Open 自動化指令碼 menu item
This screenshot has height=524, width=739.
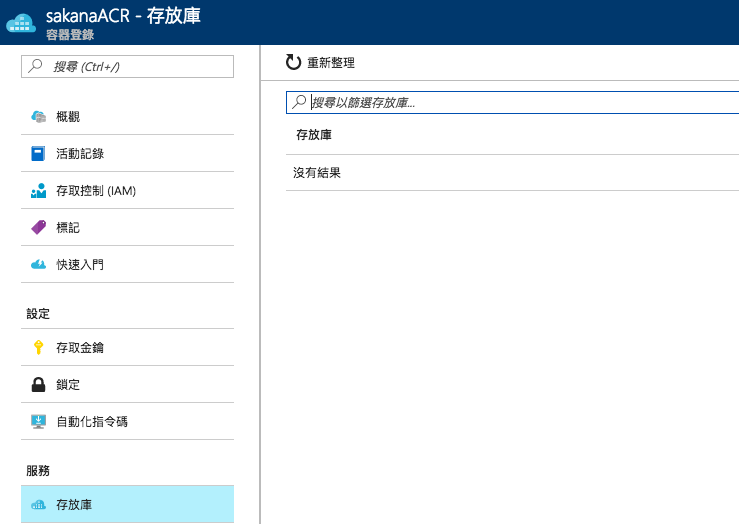[x=127, y=421]
